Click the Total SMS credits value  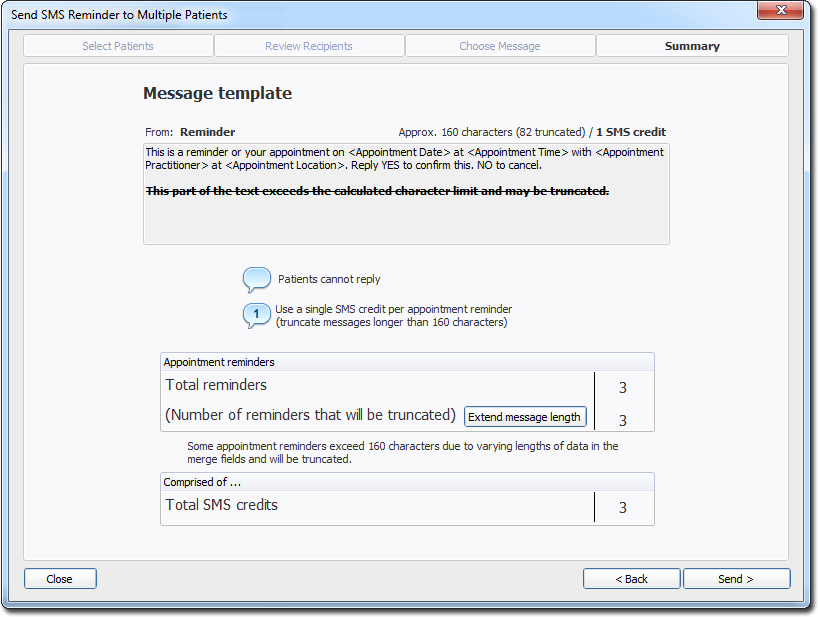point(623,507)
